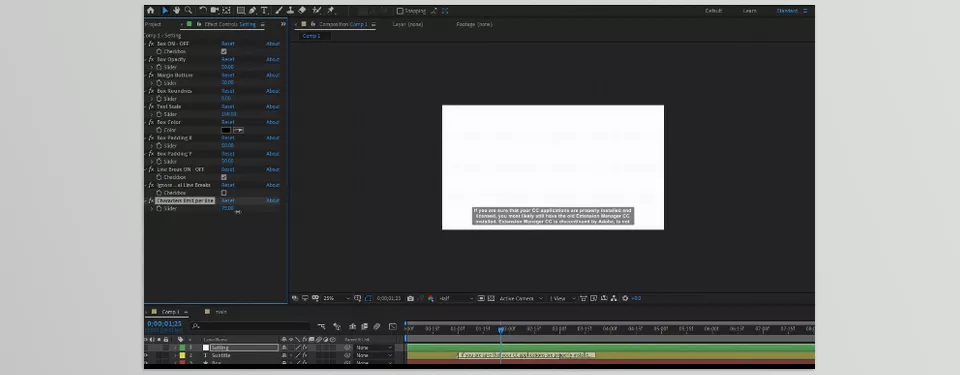960x375 pixels.
Task: Toggle fx switch for Box Color effect
Action: pyautogui.click(x=151, y=122)
